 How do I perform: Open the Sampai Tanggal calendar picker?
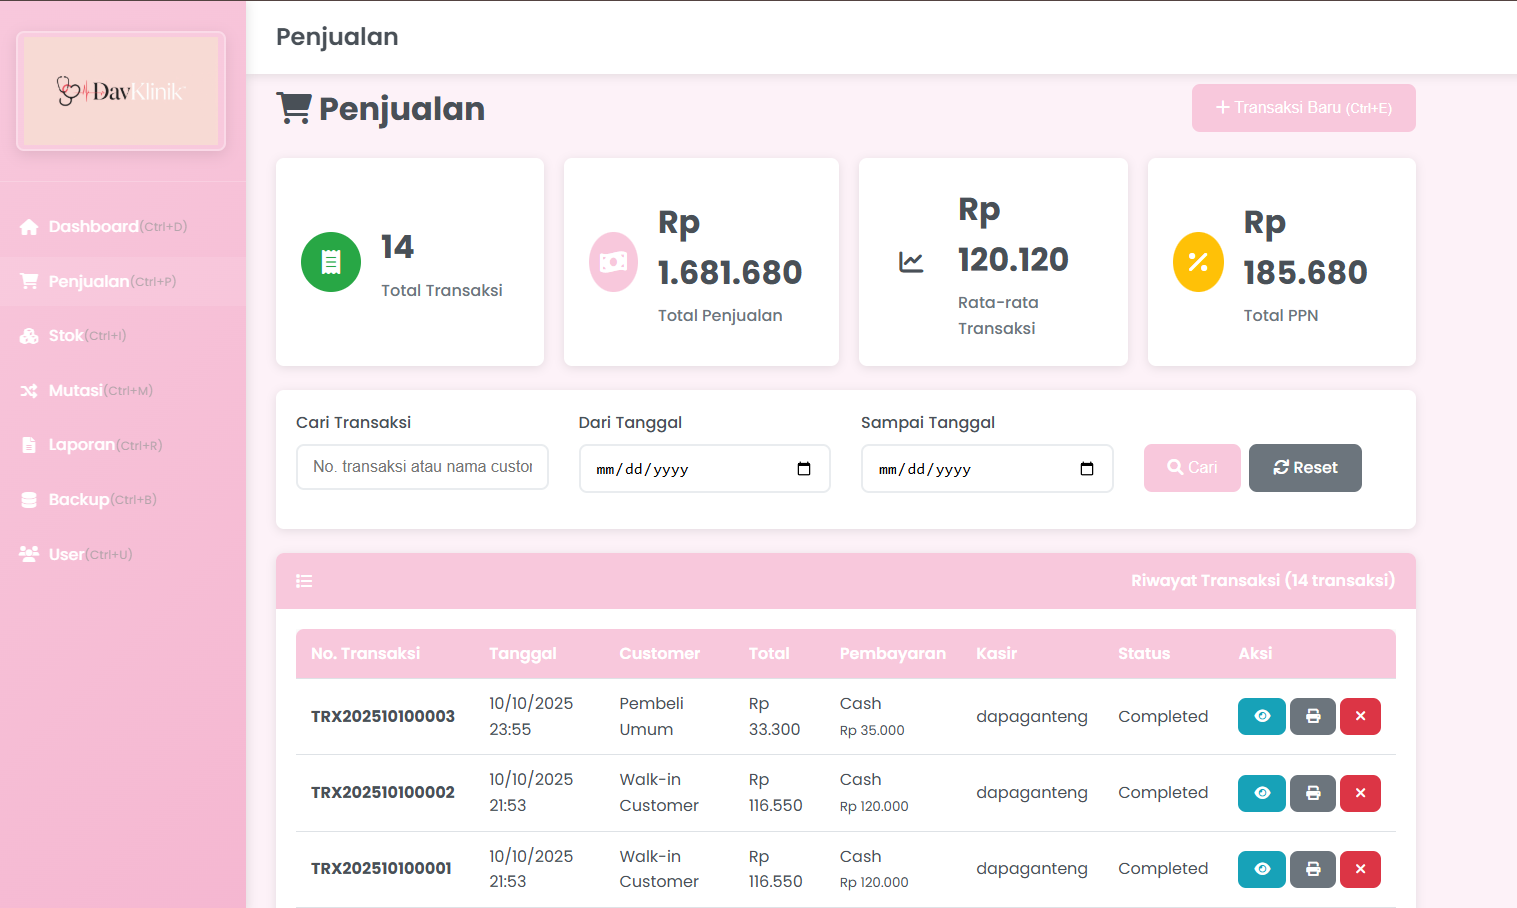tap(1087, 469)
